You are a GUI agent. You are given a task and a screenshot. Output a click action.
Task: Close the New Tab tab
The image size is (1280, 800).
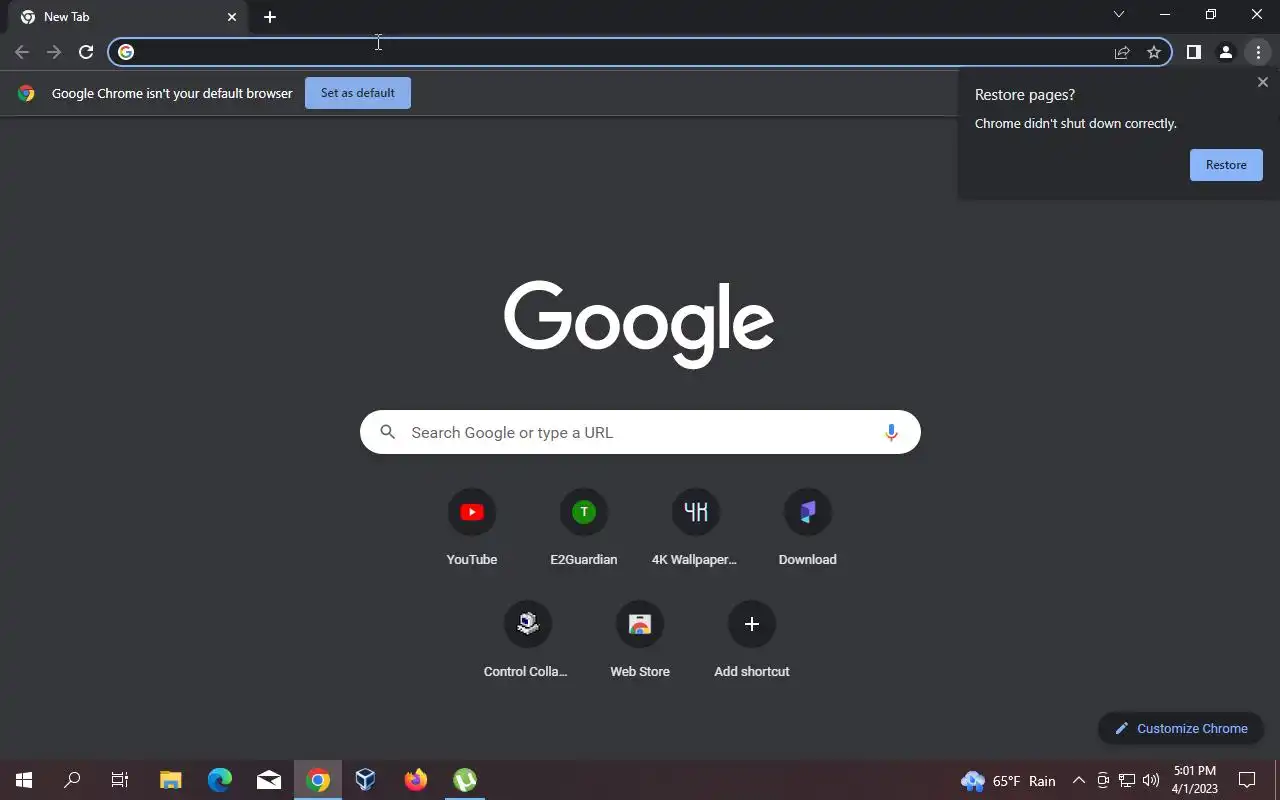pyautogui.click(x=232, y=17)
